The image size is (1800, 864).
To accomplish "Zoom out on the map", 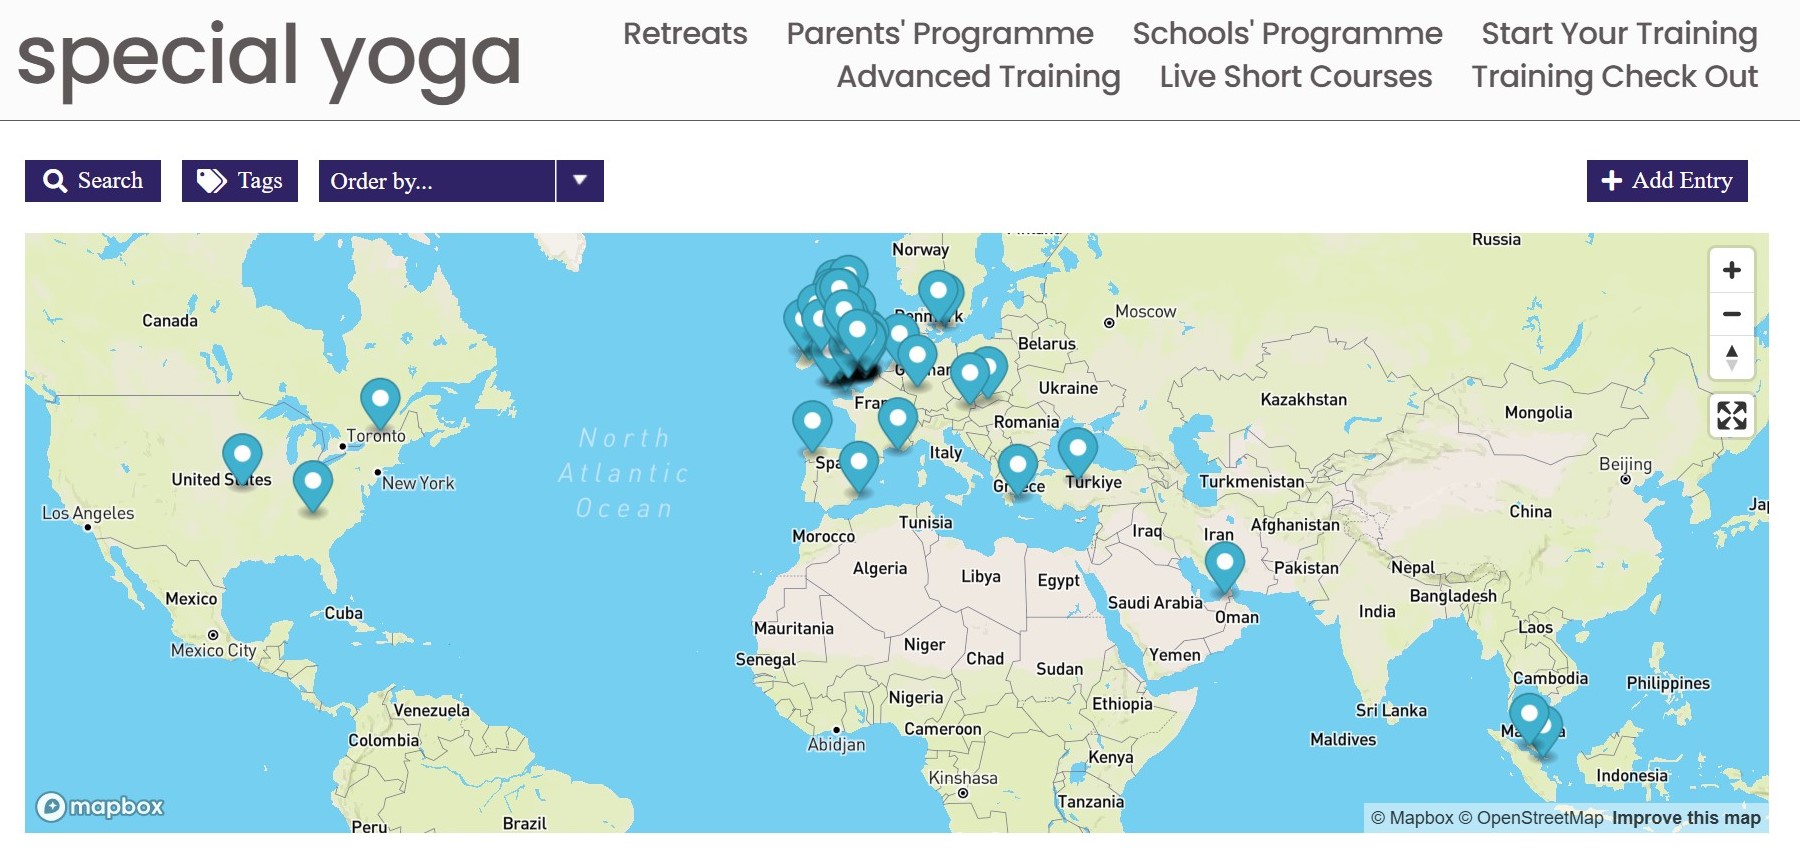I will [x=1731, y=314].
